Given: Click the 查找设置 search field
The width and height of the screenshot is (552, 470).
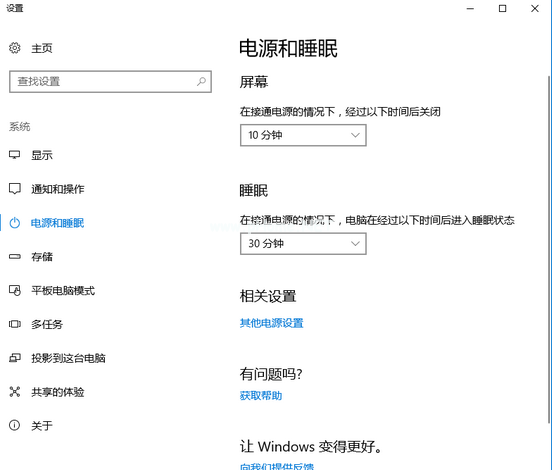Looking at the screenshot, I should (110, 82).
